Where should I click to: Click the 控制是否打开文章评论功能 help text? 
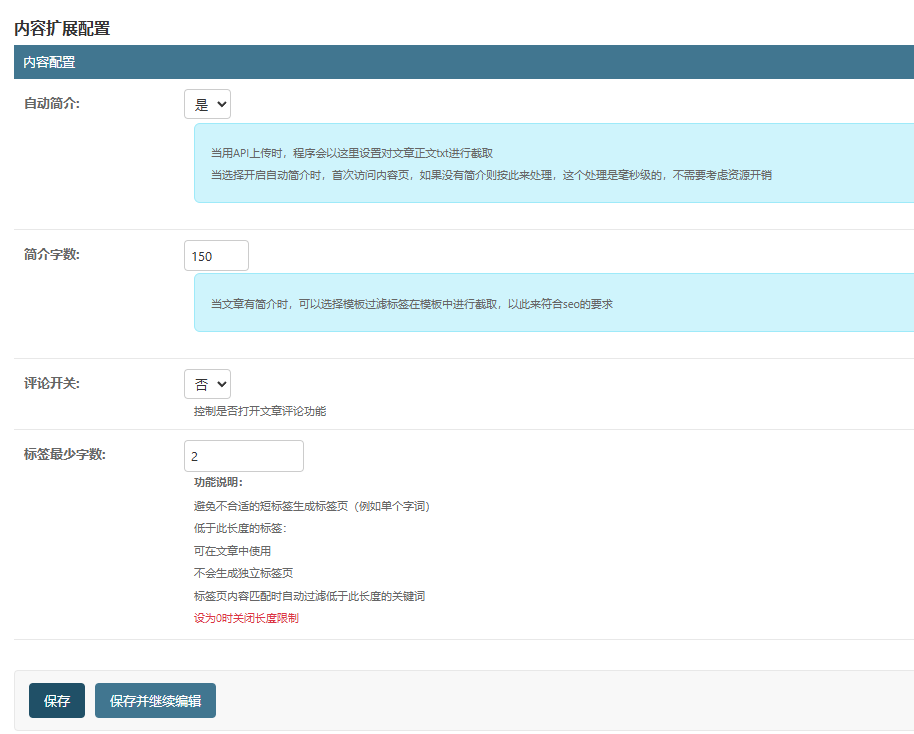(x=260, y=411)
